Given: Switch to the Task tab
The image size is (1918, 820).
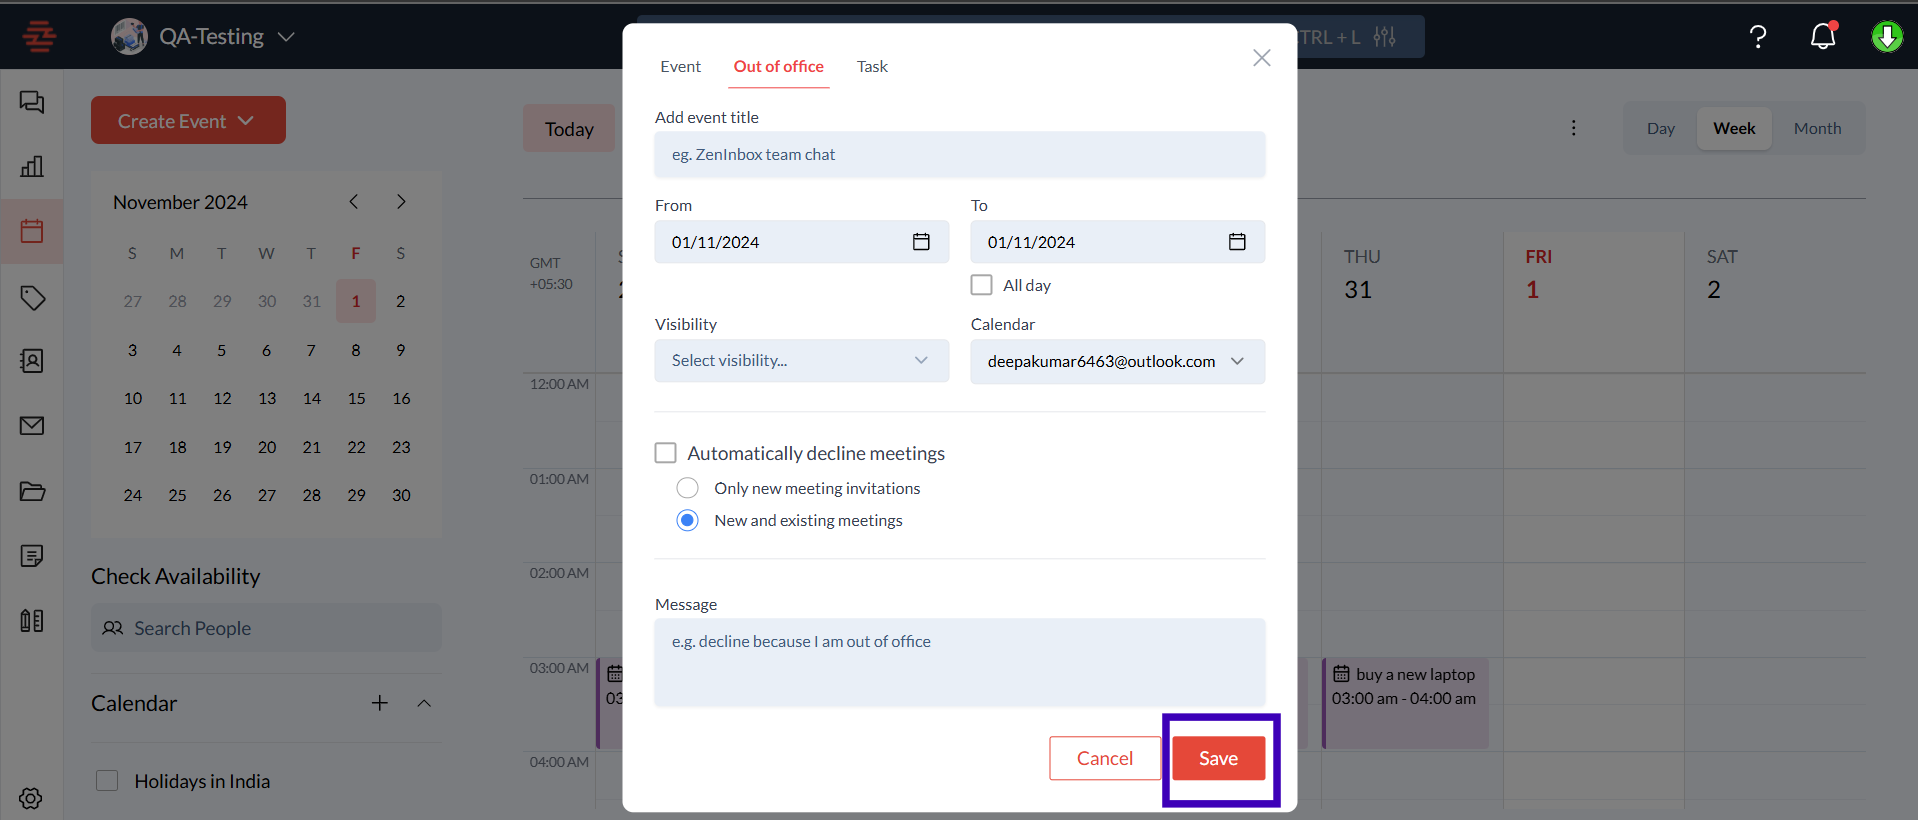Looking at the screenshot, I should tap(872, 66).
